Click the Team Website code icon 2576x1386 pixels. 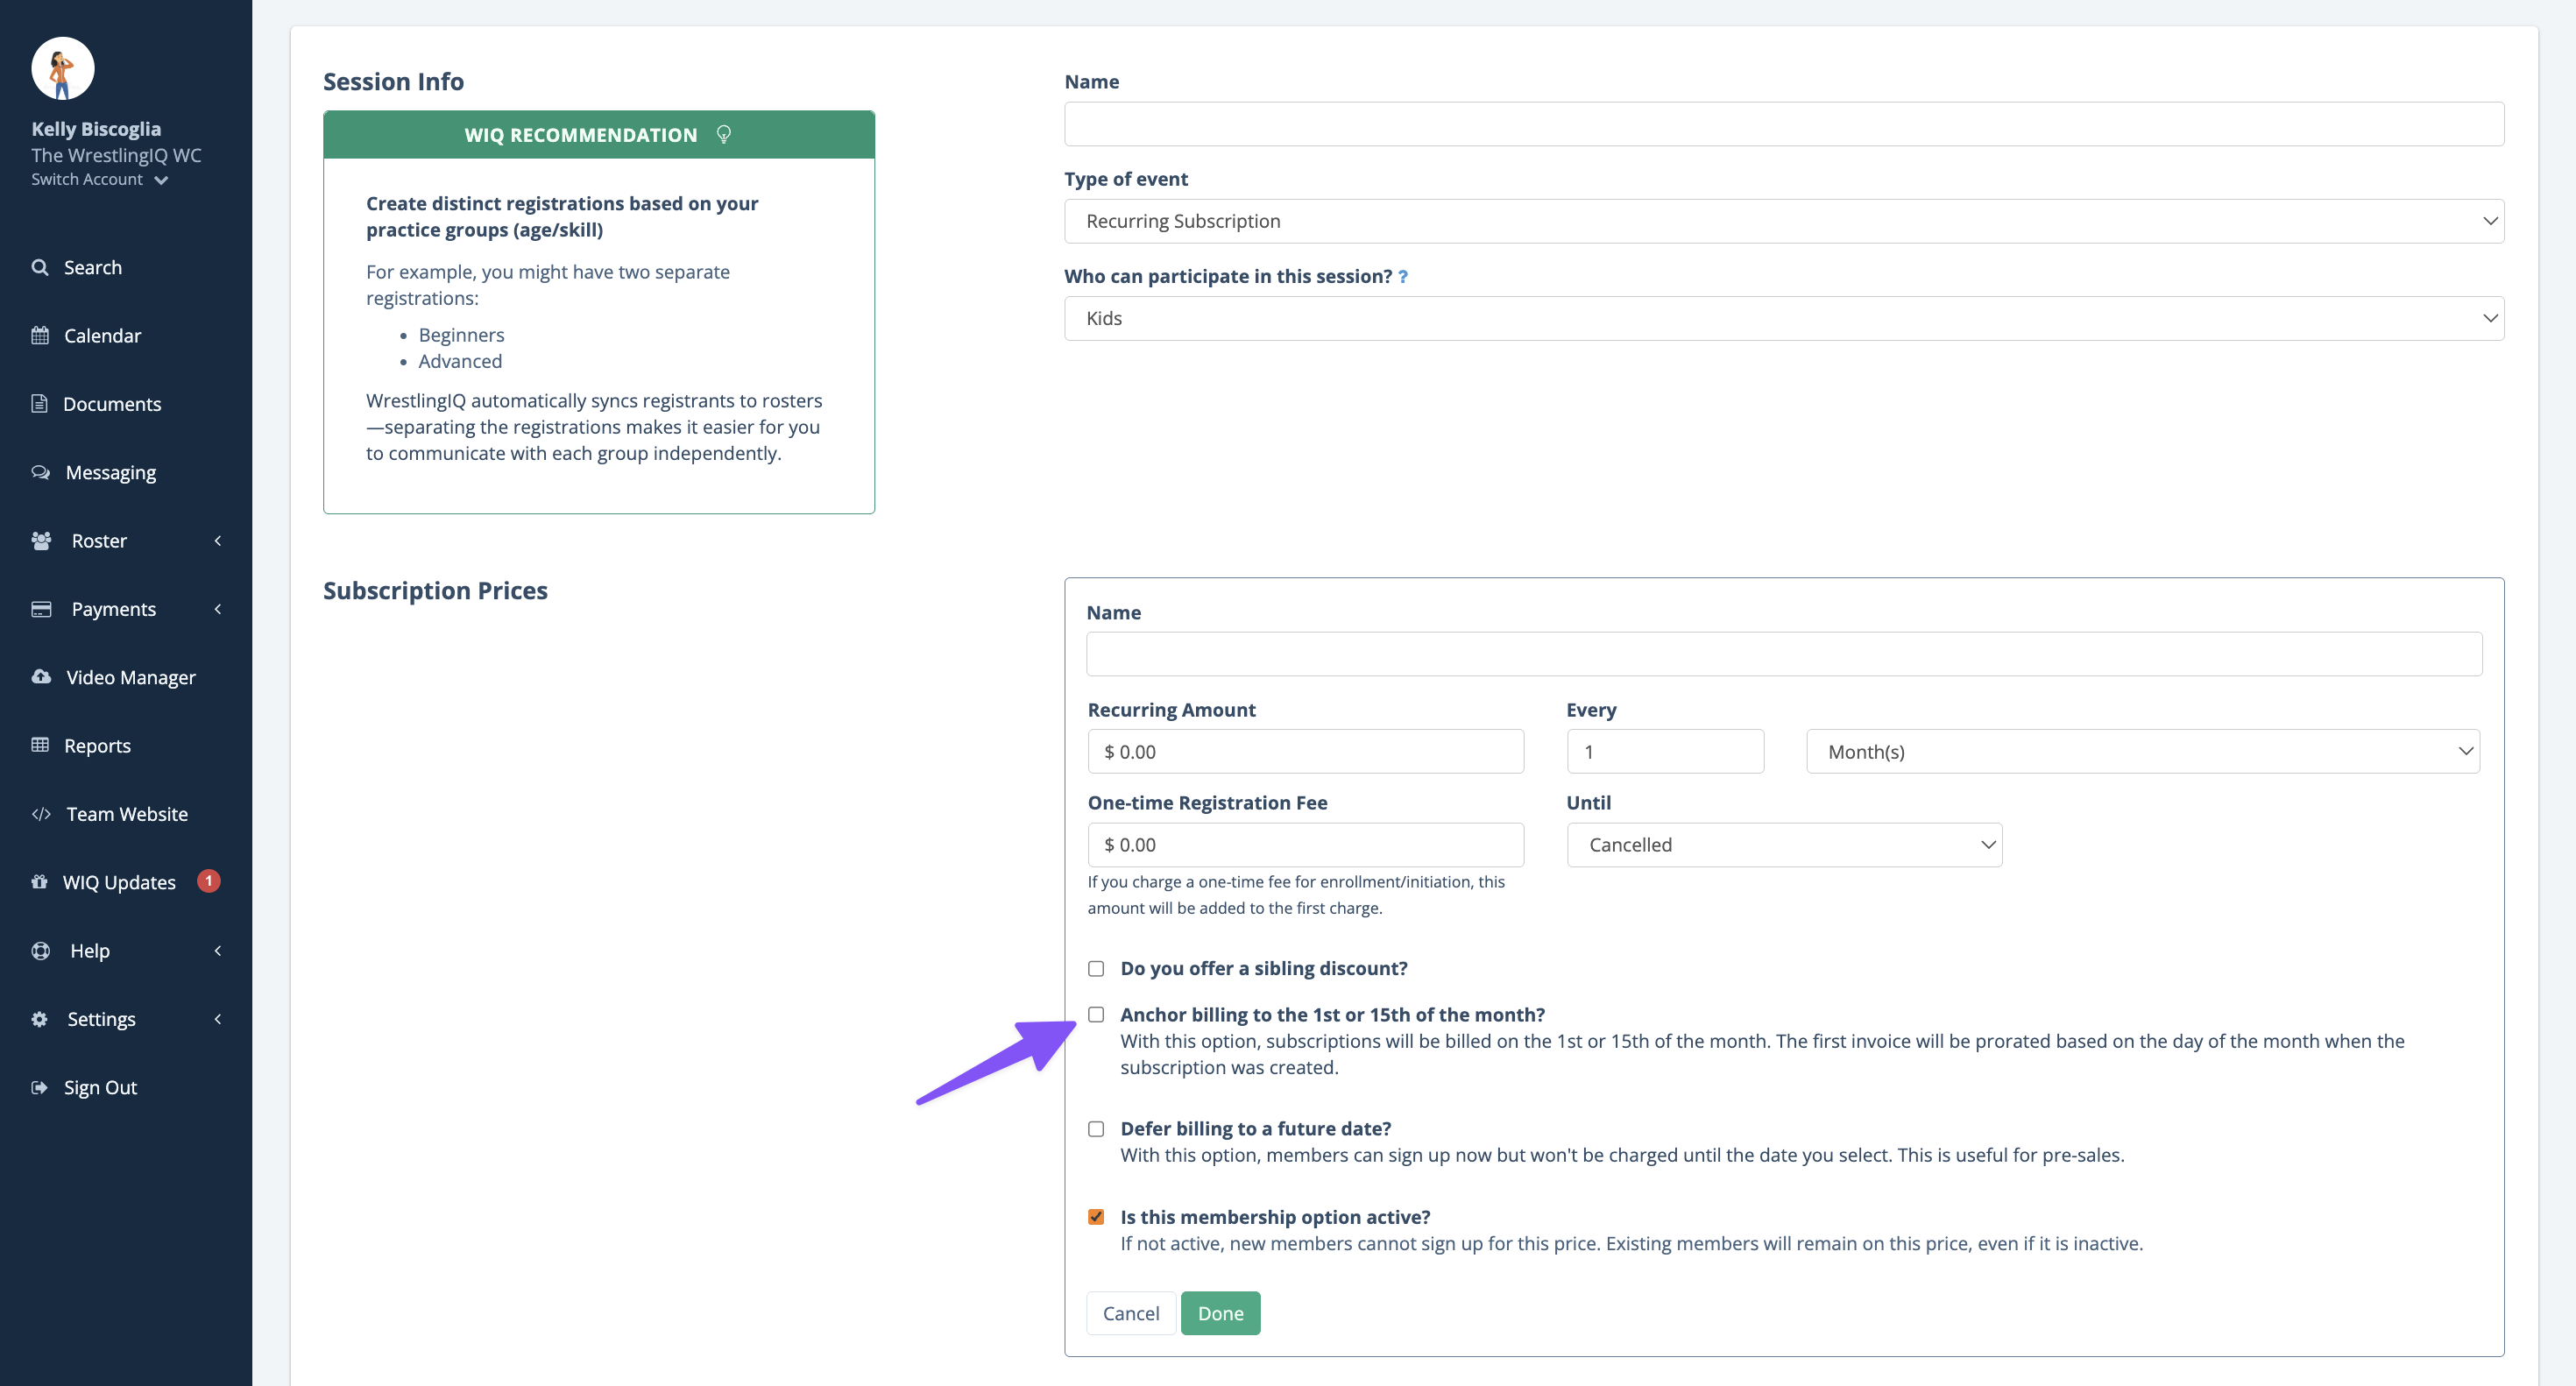(x=41, y=814)
